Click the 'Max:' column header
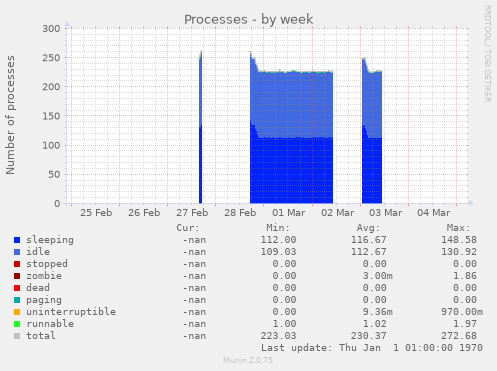This screenshot has width=497, height=371. [458, 228]
